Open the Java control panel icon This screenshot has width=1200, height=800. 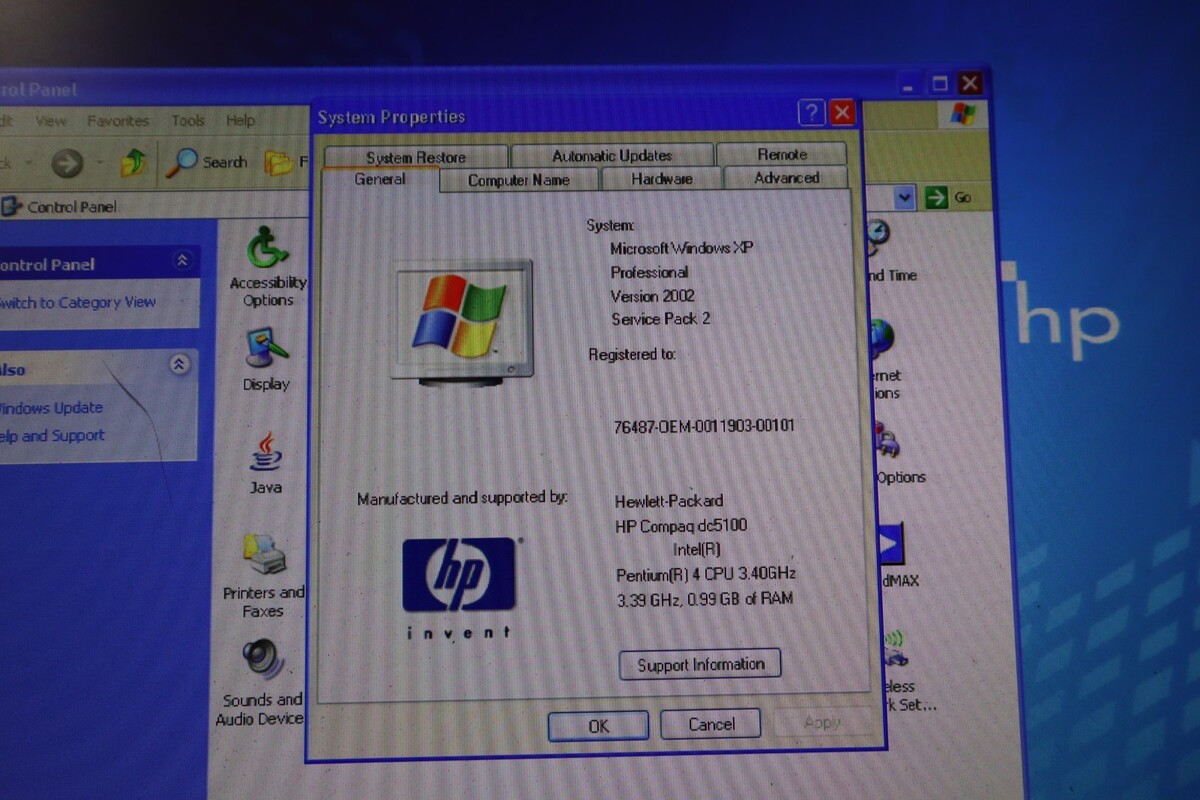(266, 453)
